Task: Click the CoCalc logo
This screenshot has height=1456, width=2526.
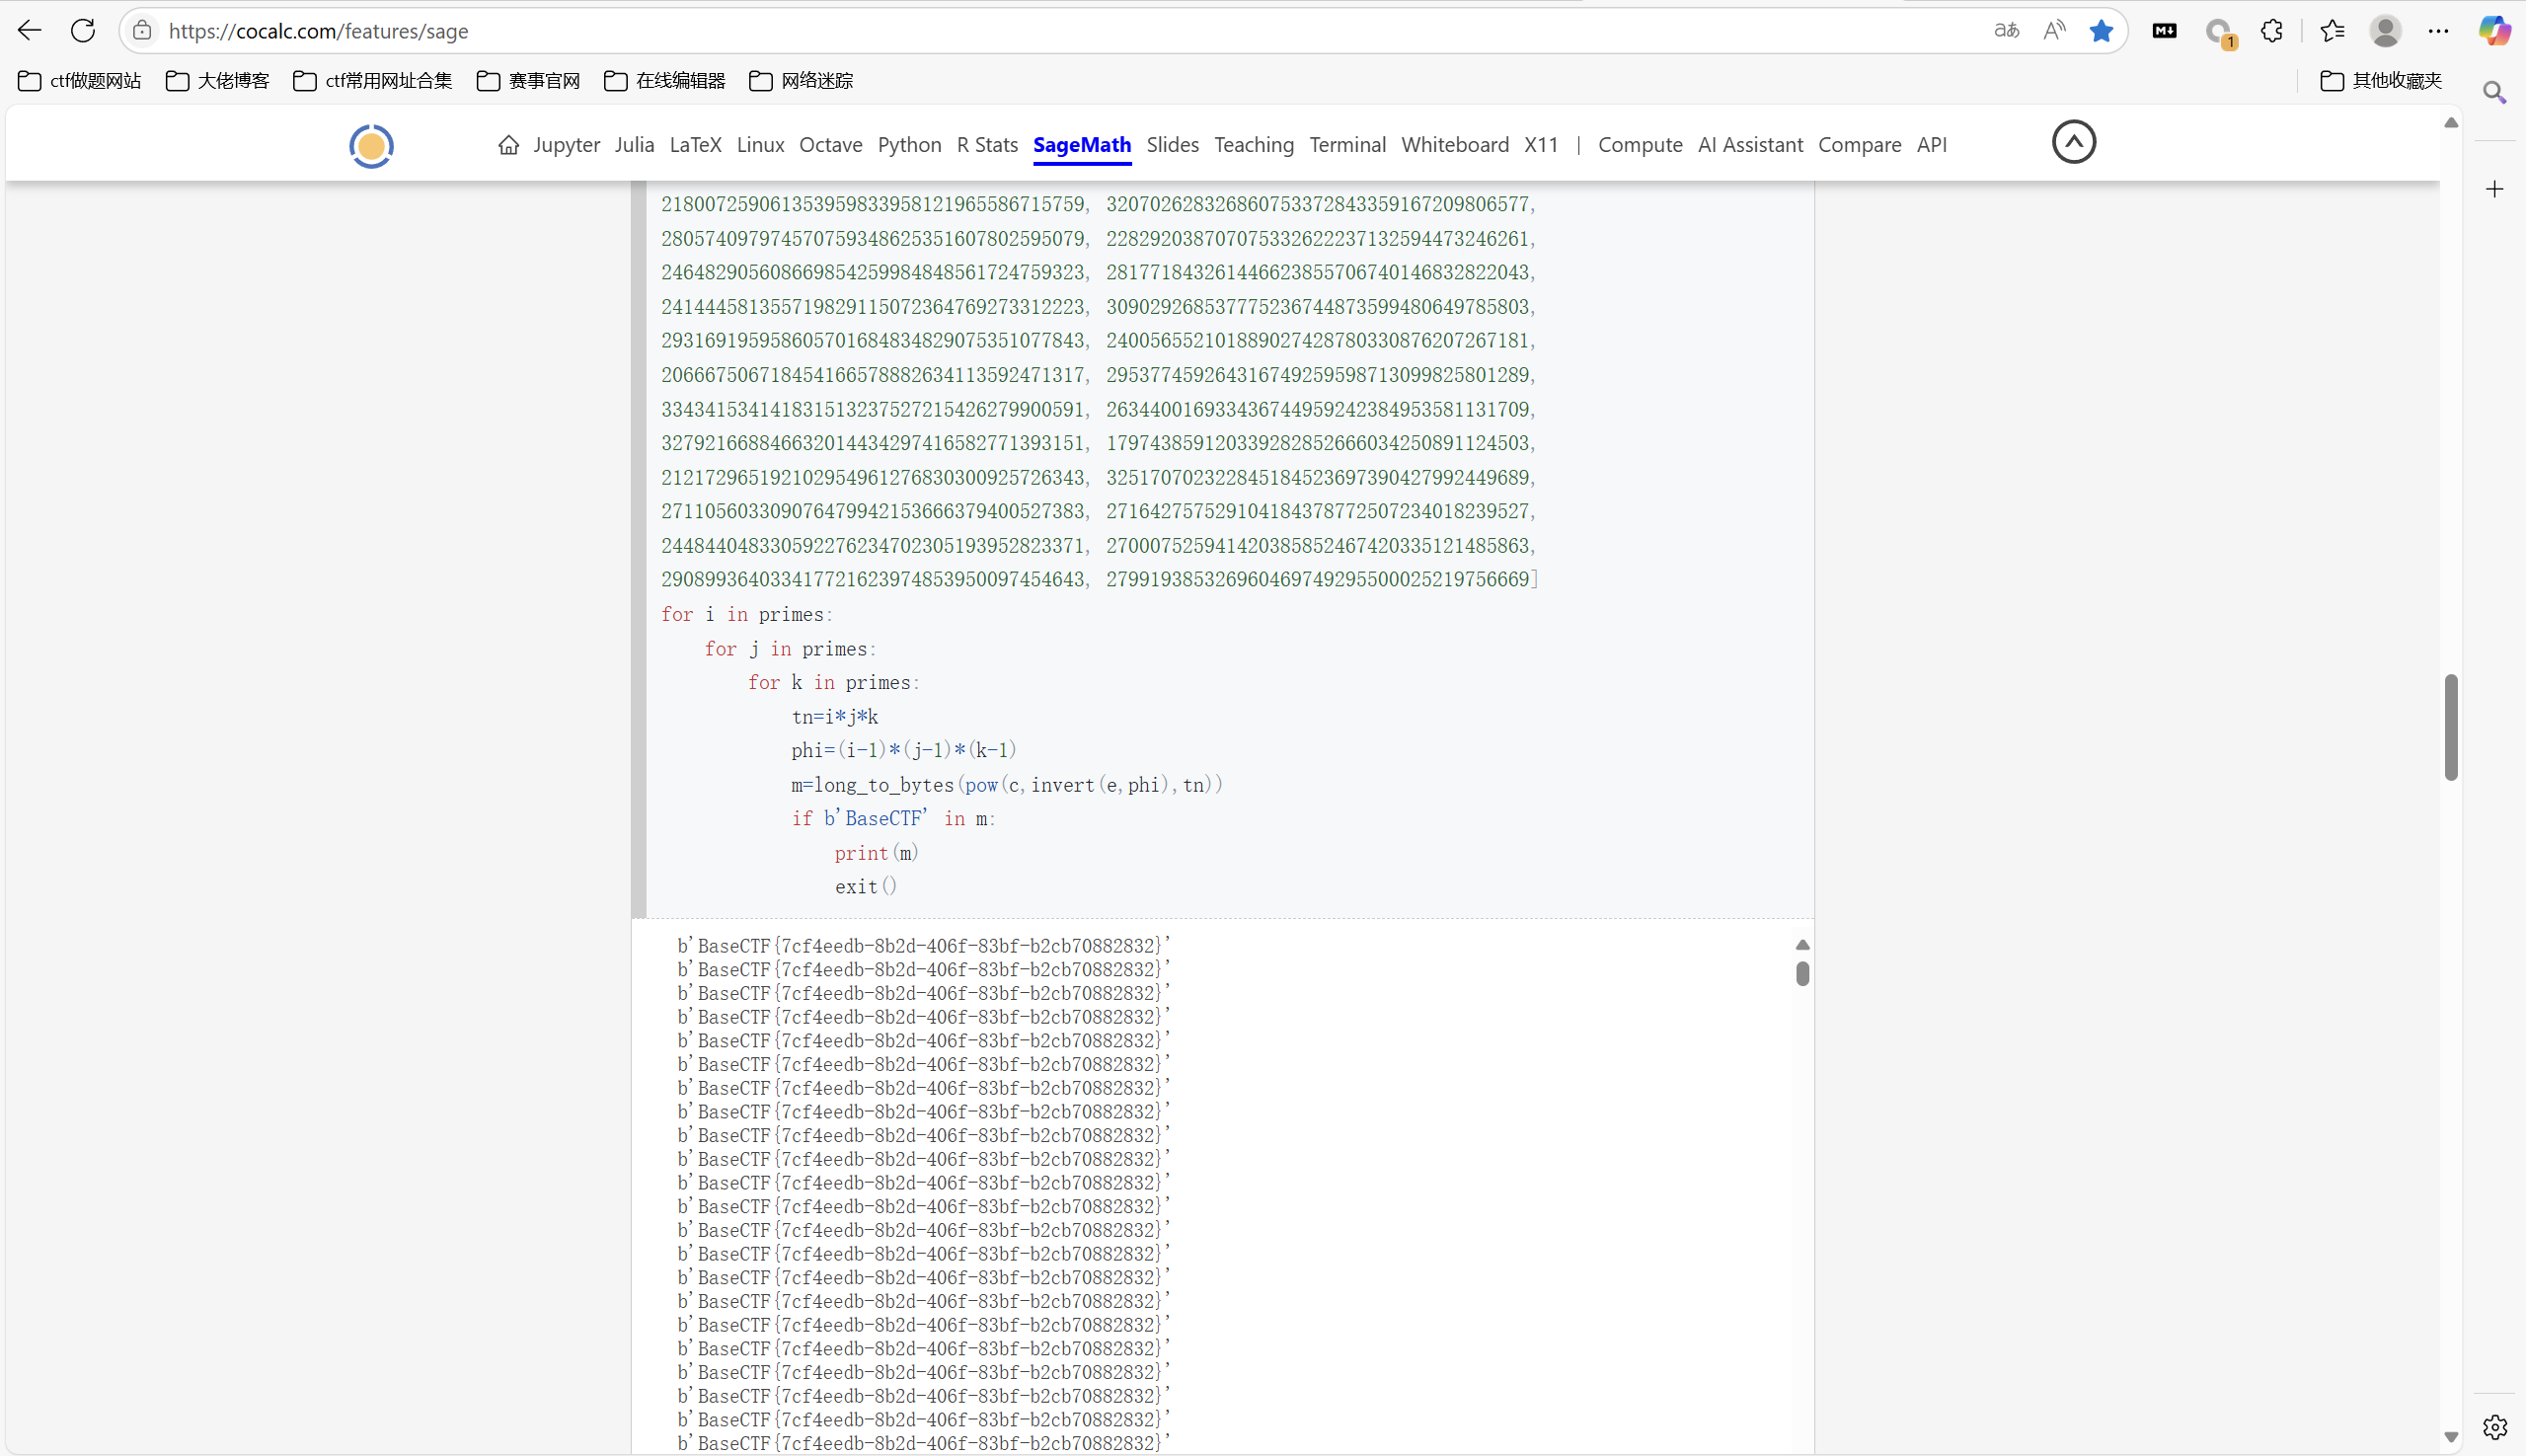Action: pos(371,146)
